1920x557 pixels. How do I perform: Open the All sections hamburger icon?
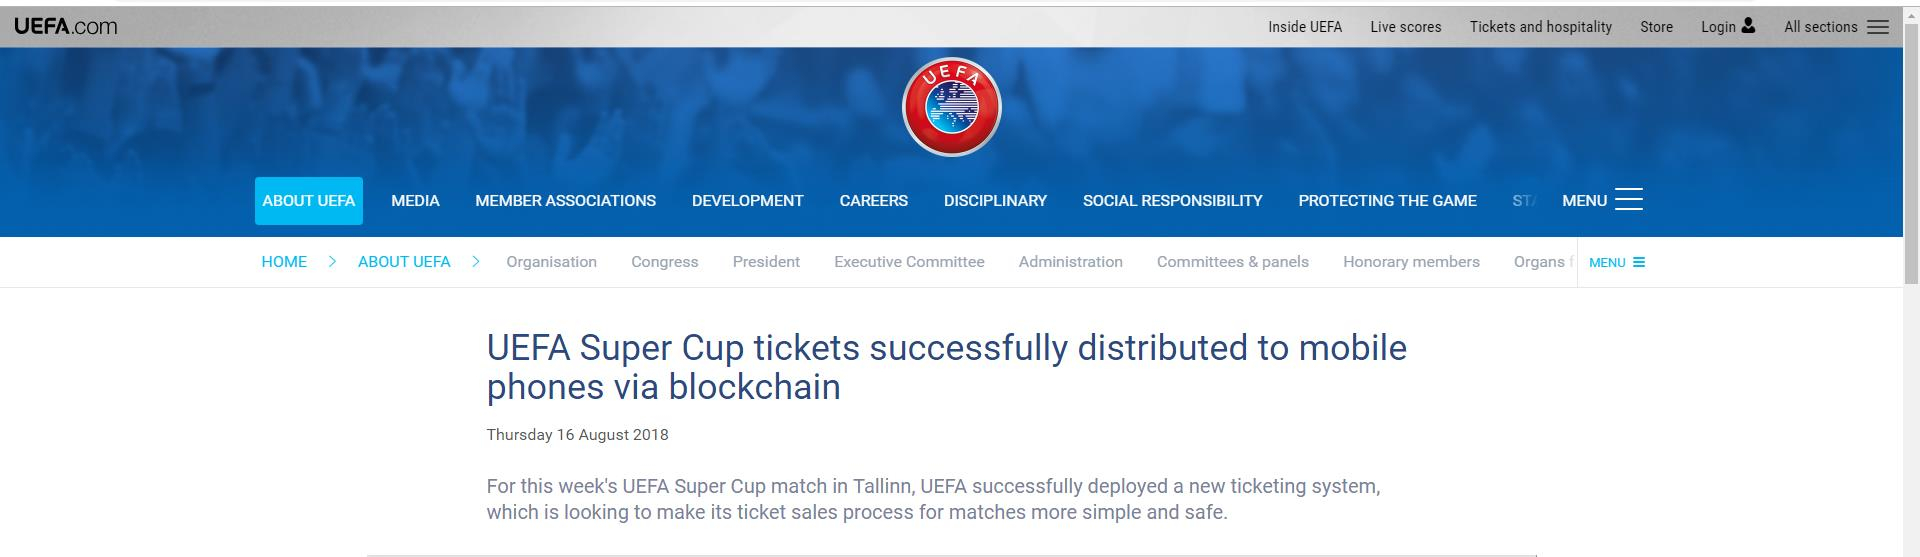[x=1878, y=27]
